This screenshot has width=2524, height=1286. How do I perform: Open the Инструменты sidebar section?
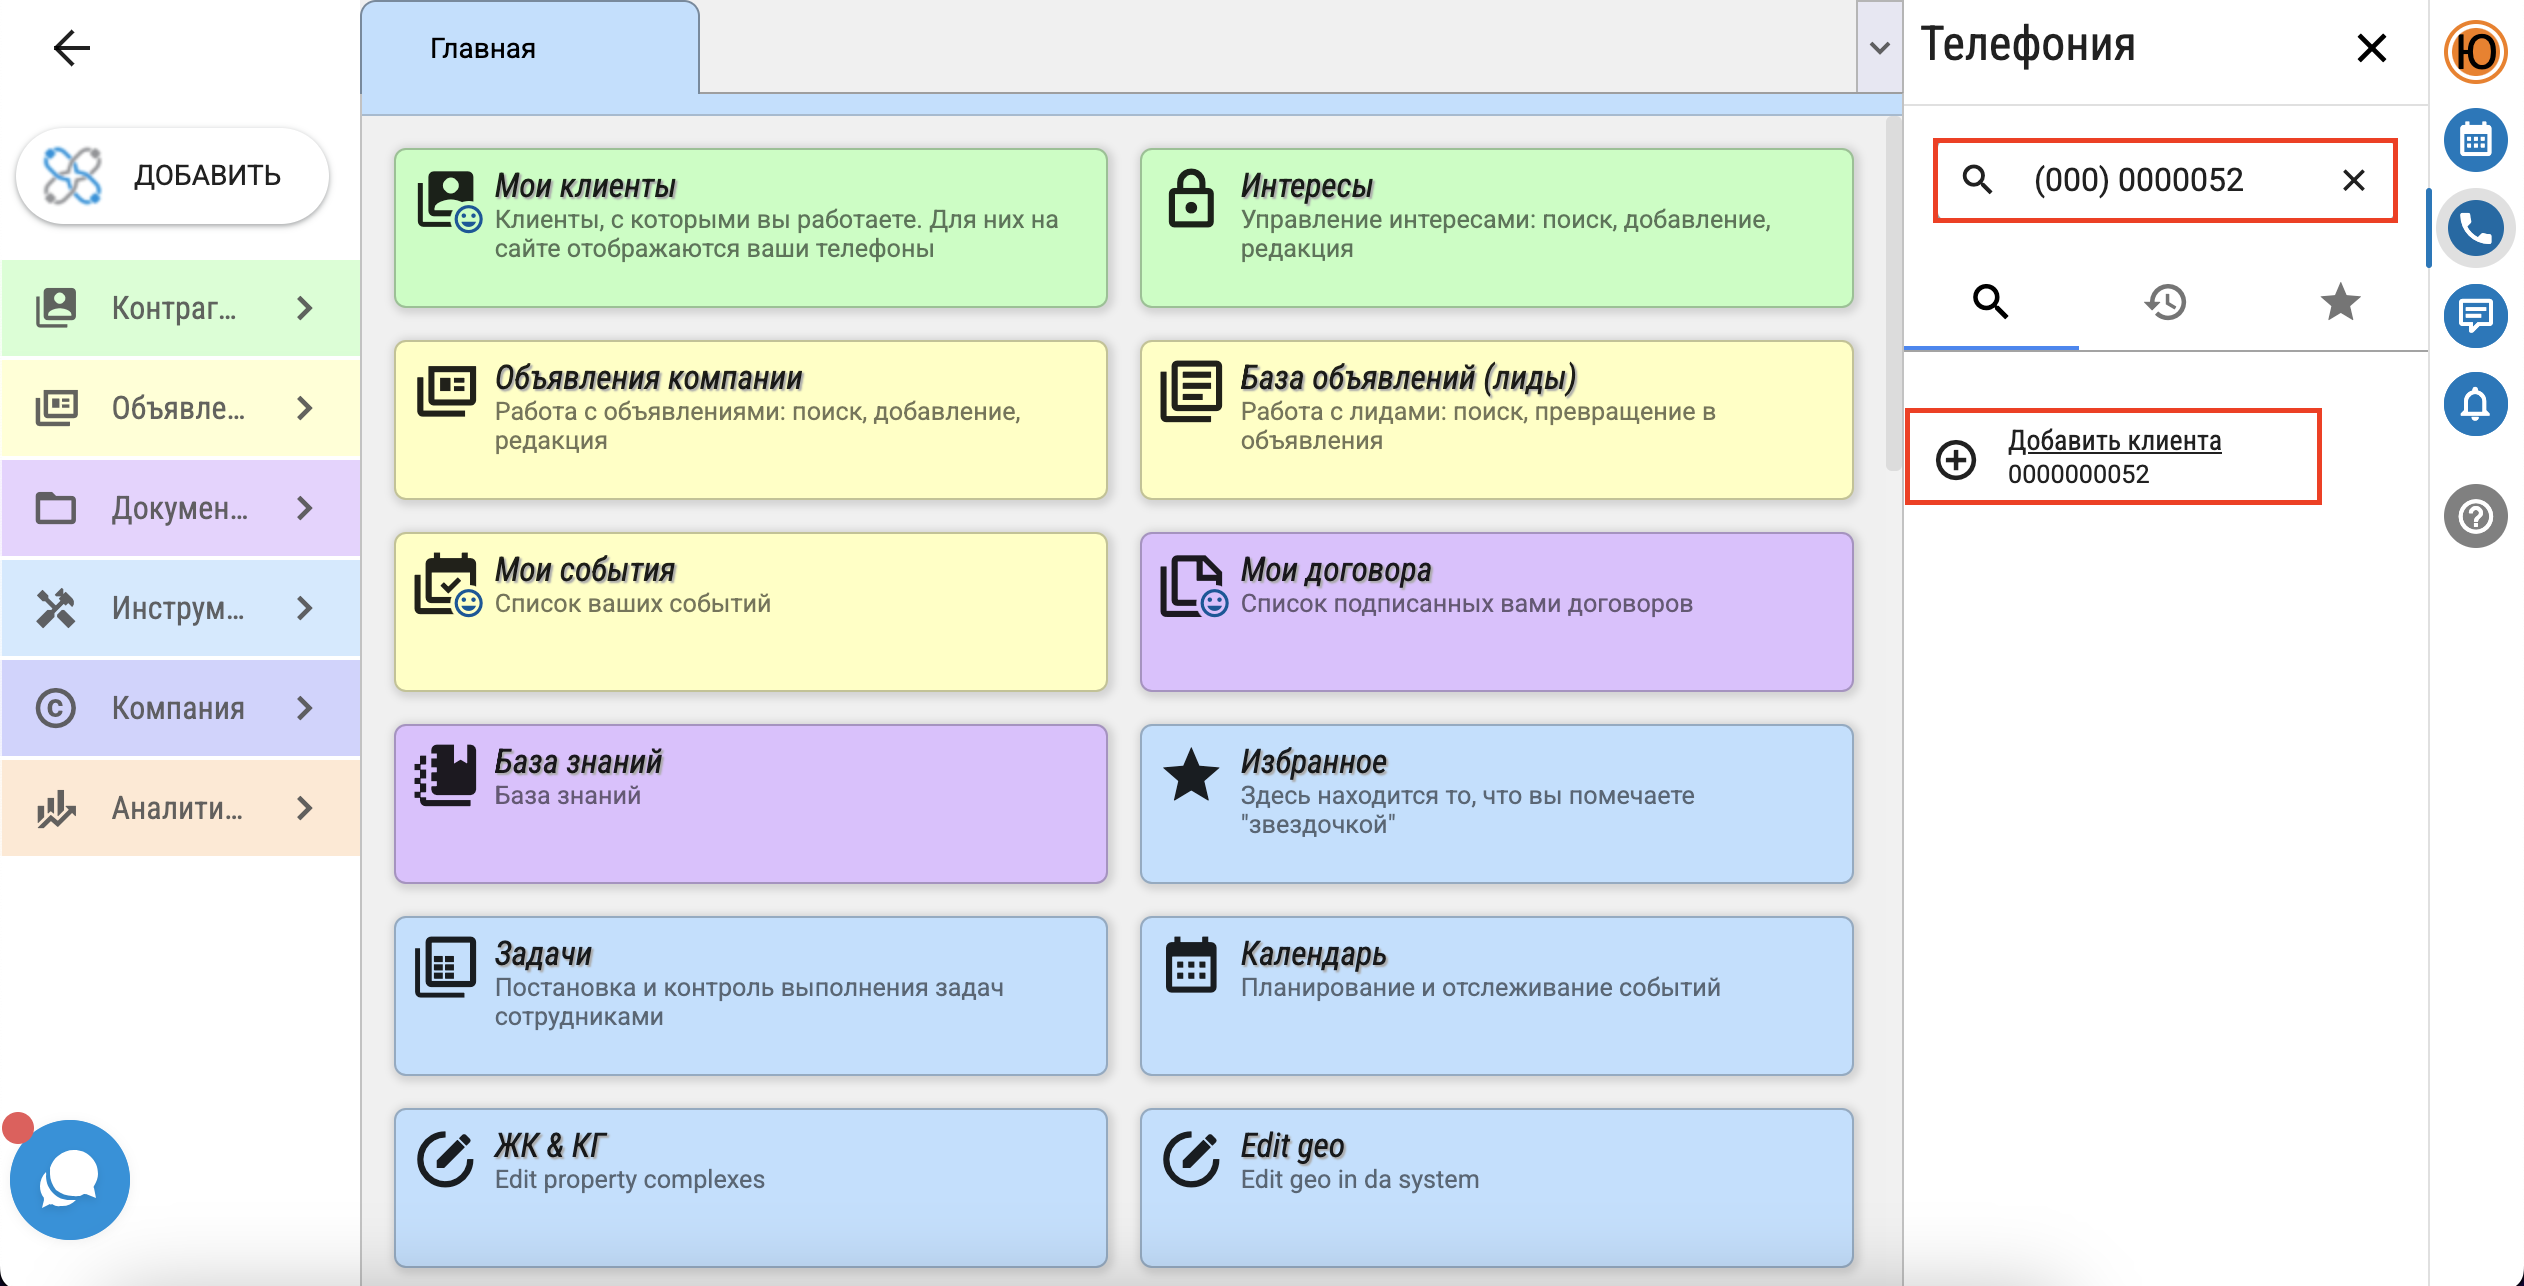tap(180, 608)
